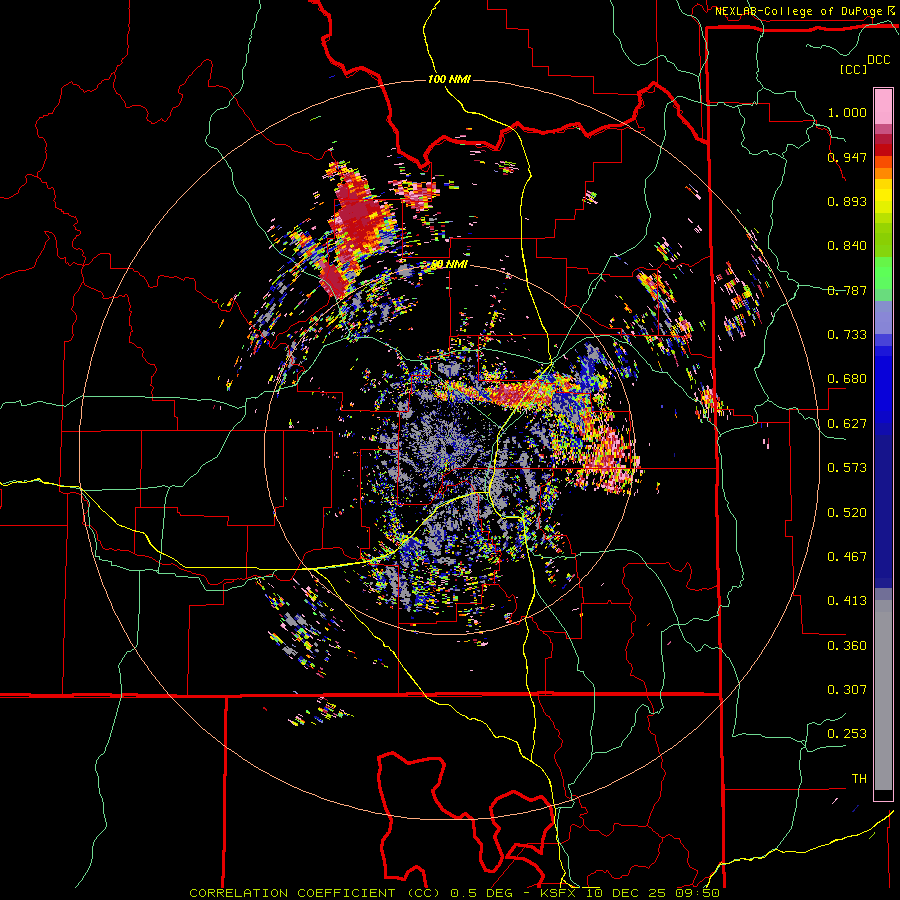900x900 pixels.
Task: Click the NEXLAB-College of DuPage credit text
Action: click(x=800, y=11)
